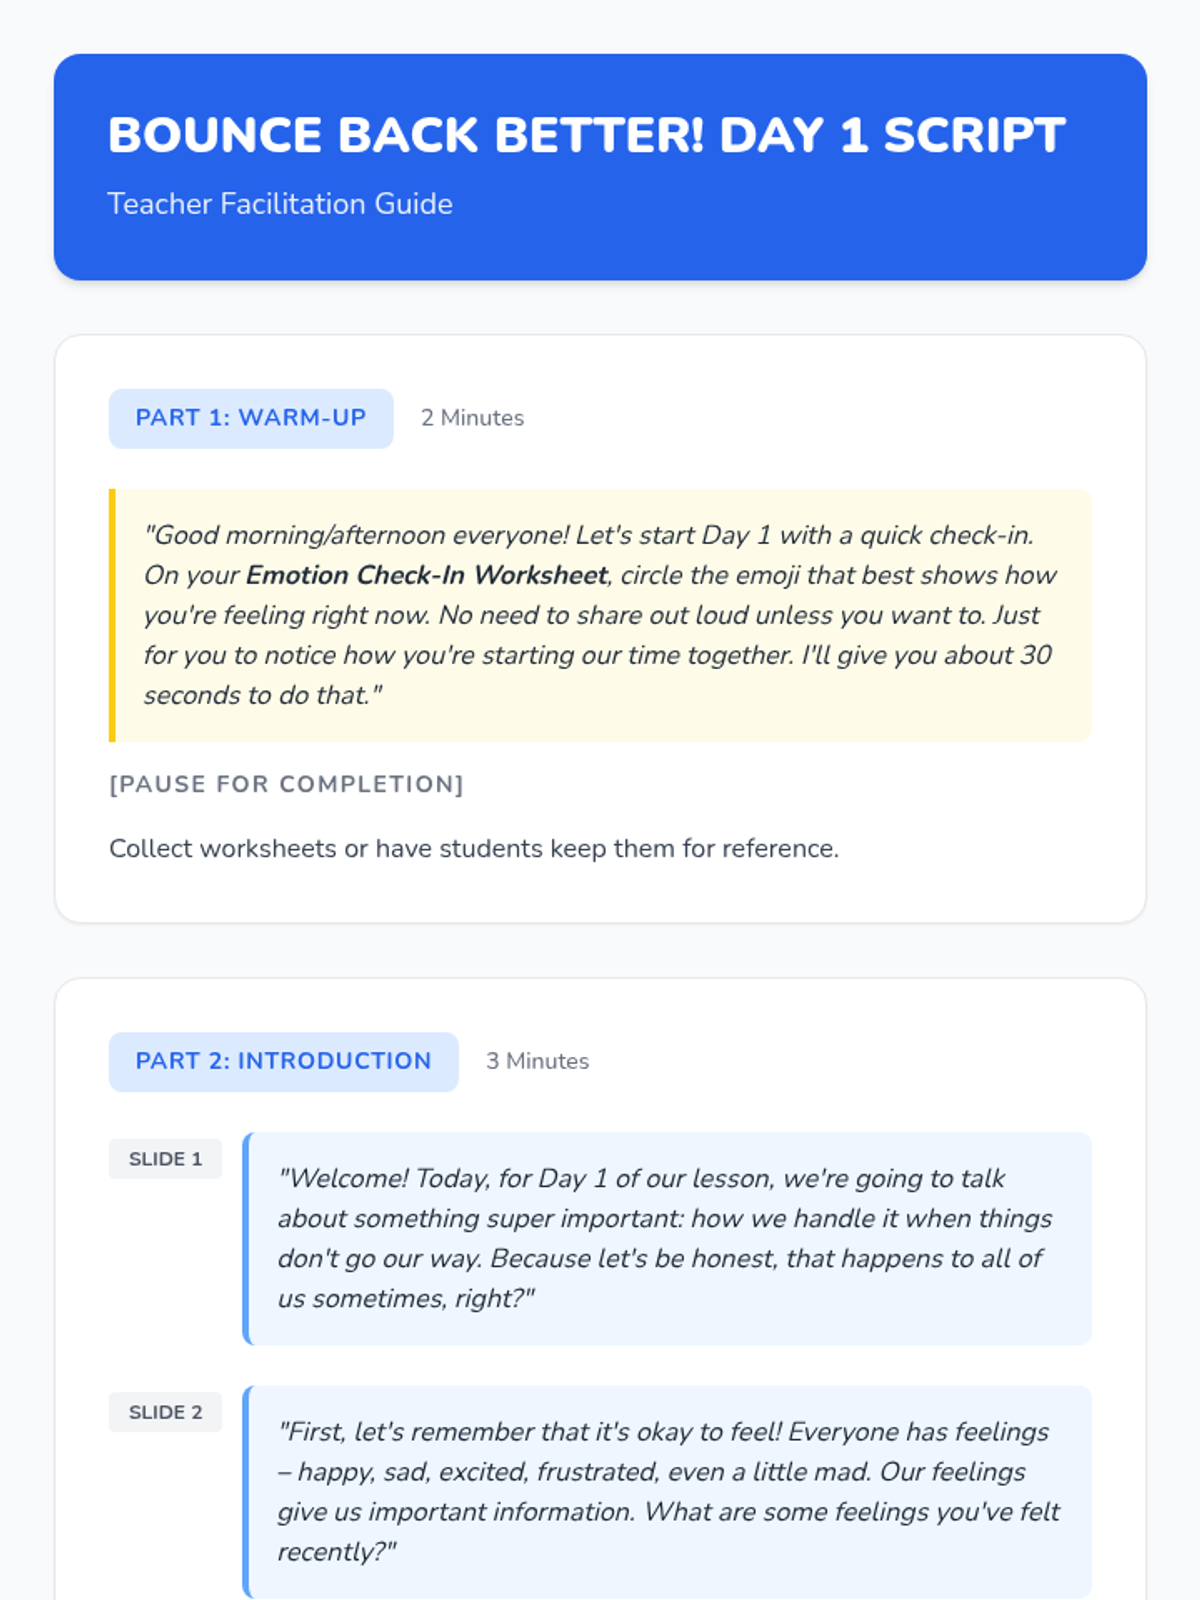Viewport: 1200px width, 1600px height.
Task: Select the Part 2: Introduction badge
Action: 283,1061
